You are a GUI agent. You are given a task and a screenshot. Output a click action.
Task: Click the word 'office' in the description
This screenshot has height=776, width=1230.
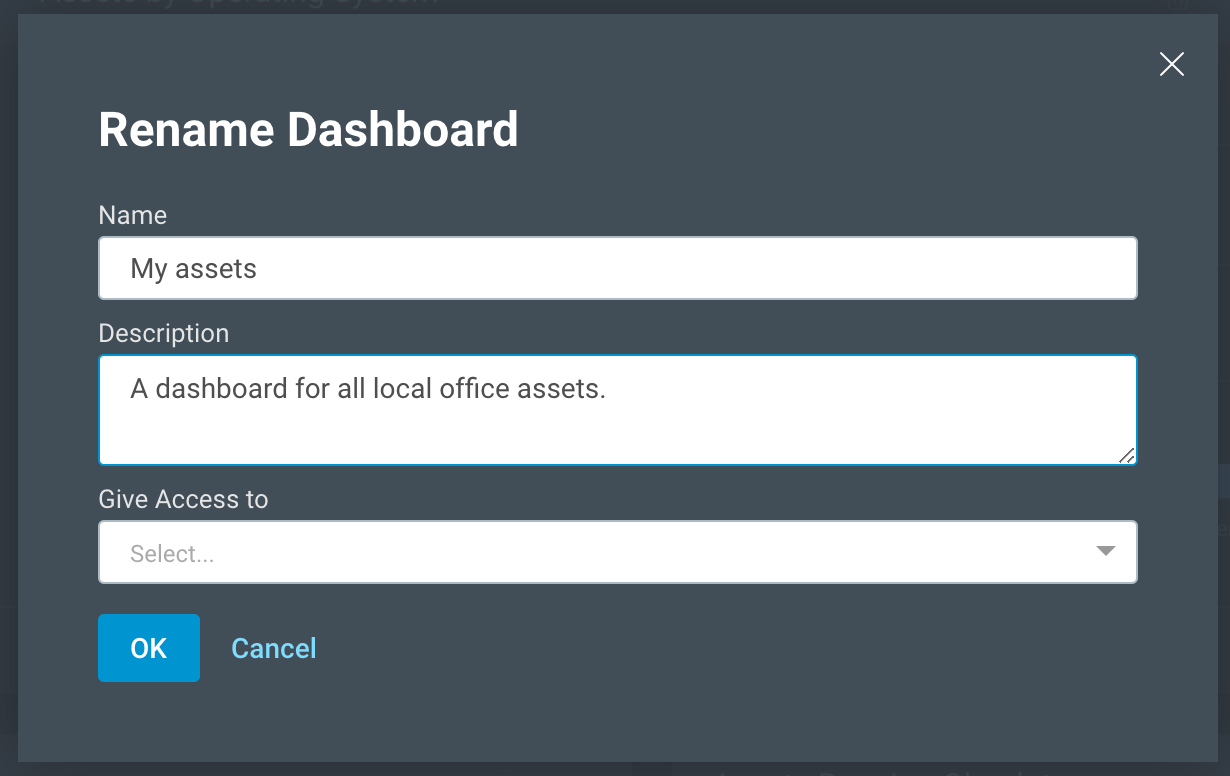pyautogui.click(x=474, y=388)
